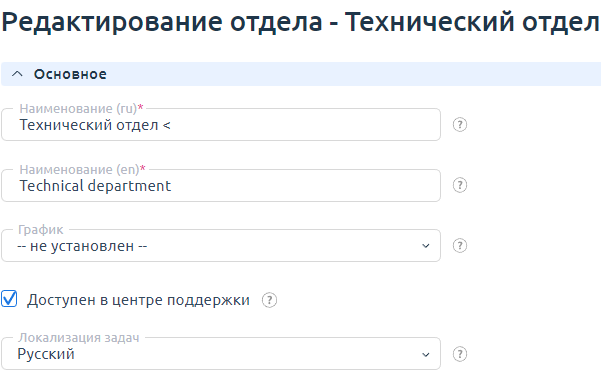
Task: Collapse section using chevron icon before Основное
Action: (17, 74)
